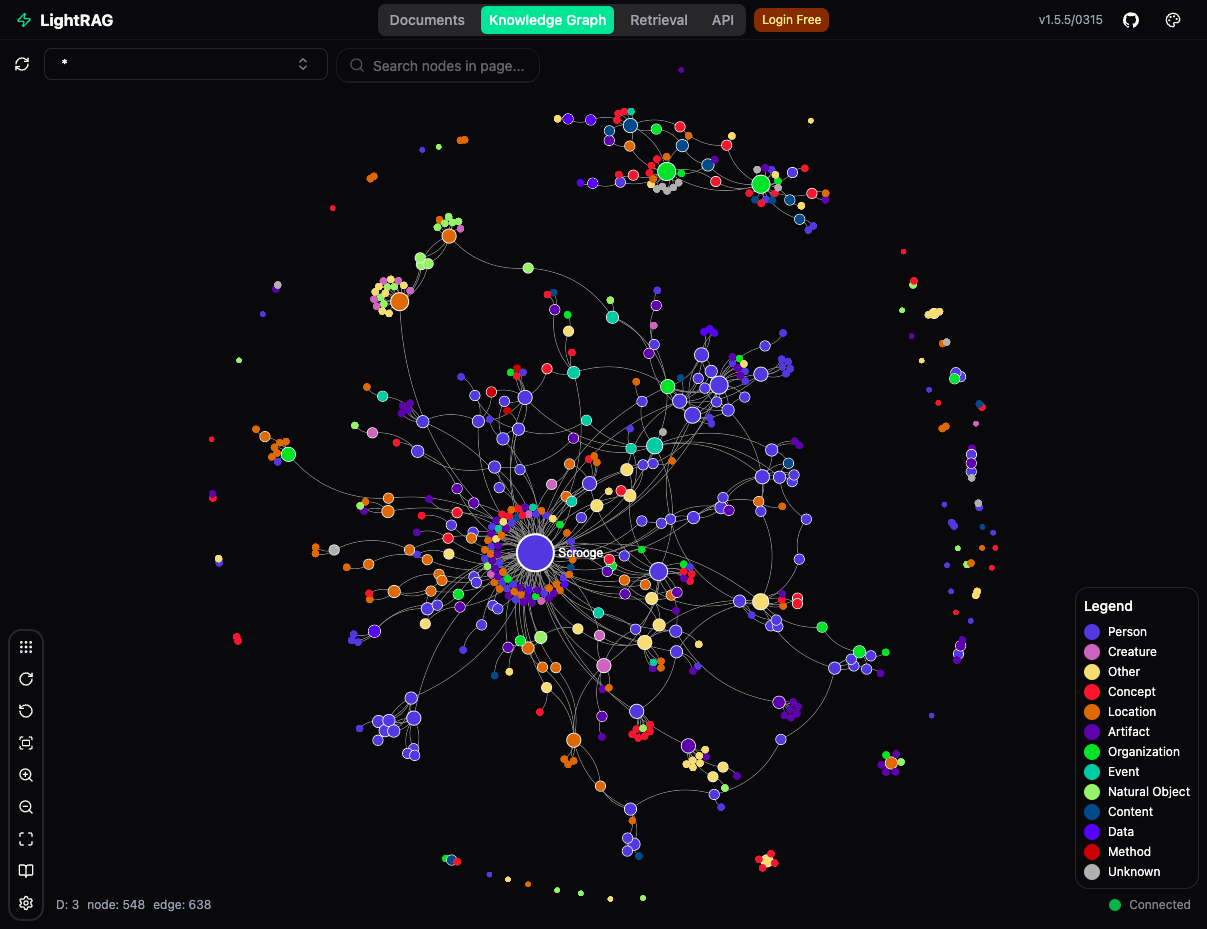
Task: Click the Event legend color swatch
Action: (1092, 772)
